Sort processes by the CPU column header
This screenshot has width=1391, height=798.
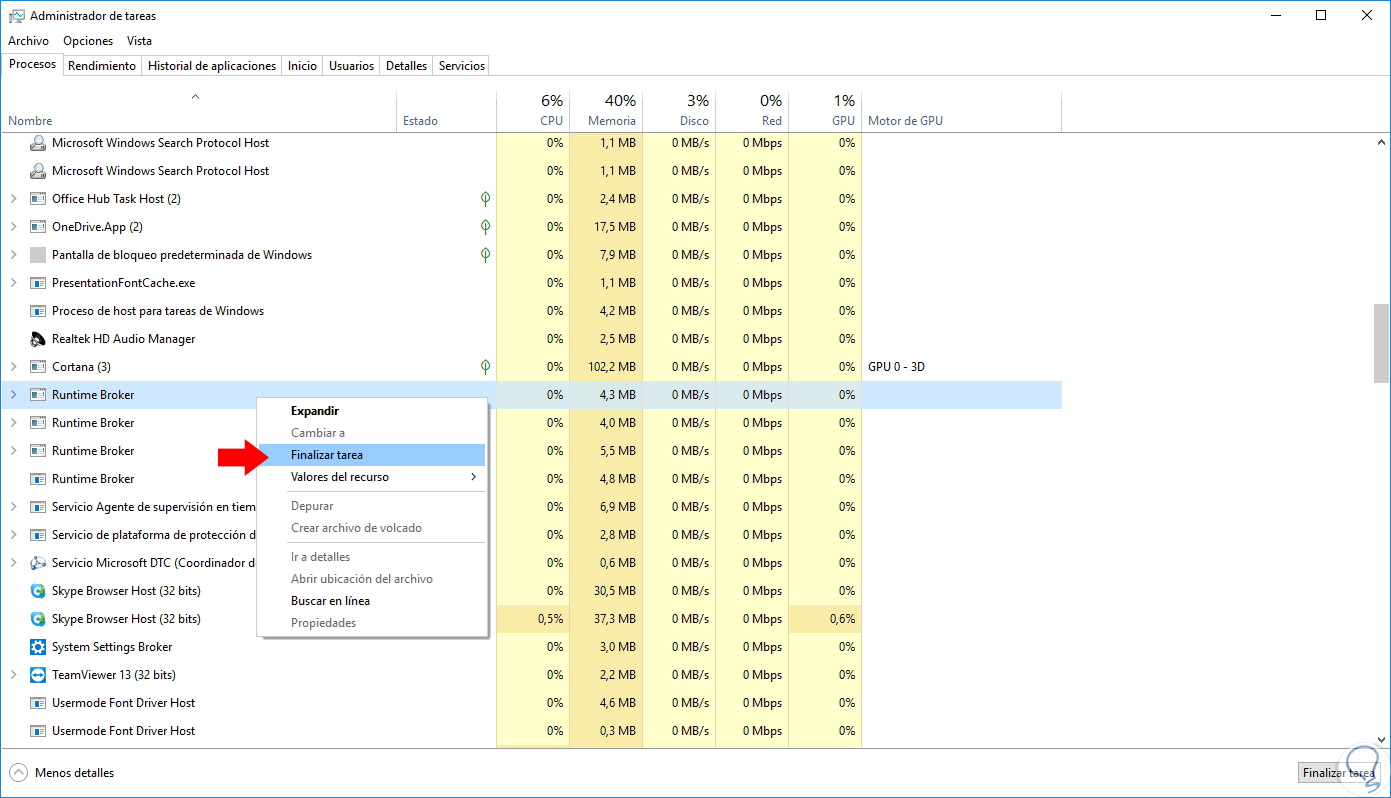(532, 111)
